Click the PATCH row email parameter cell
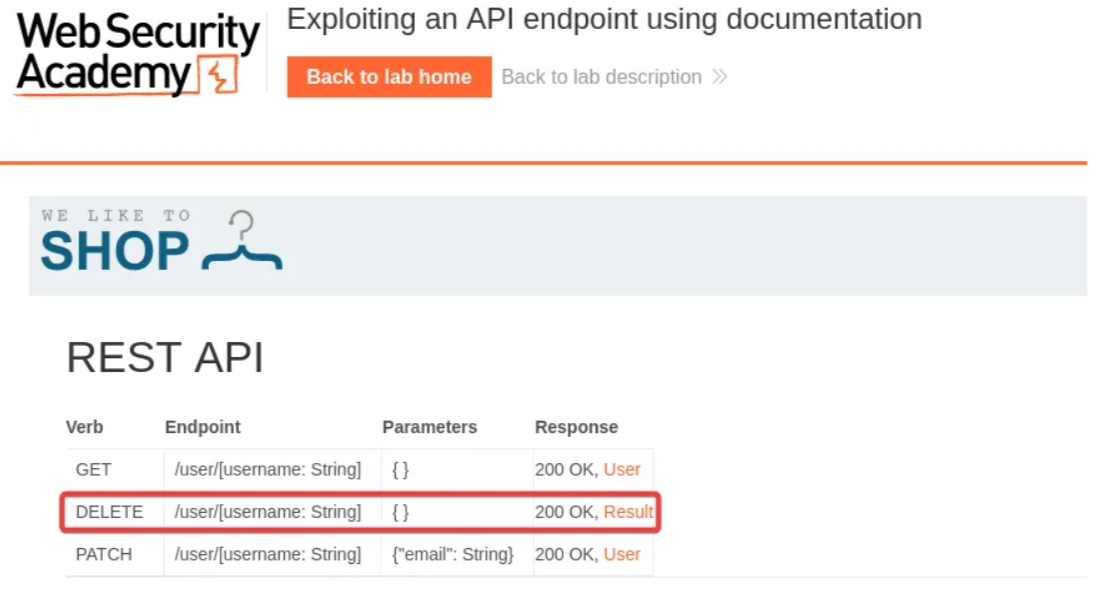Viewport: 1103px width, 595px height. click(x=452, y=554)
